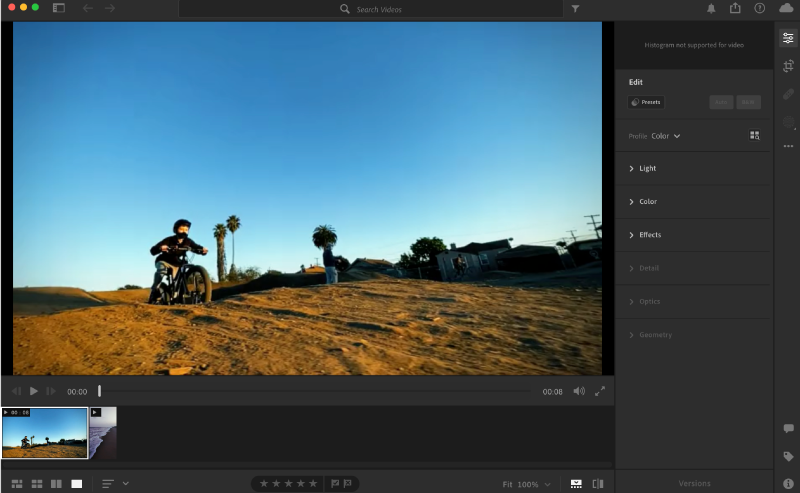Open the filter funnel icon
The width and height of the screenshot is (800, 493).
pyautogui.click(x=575, y=9)
